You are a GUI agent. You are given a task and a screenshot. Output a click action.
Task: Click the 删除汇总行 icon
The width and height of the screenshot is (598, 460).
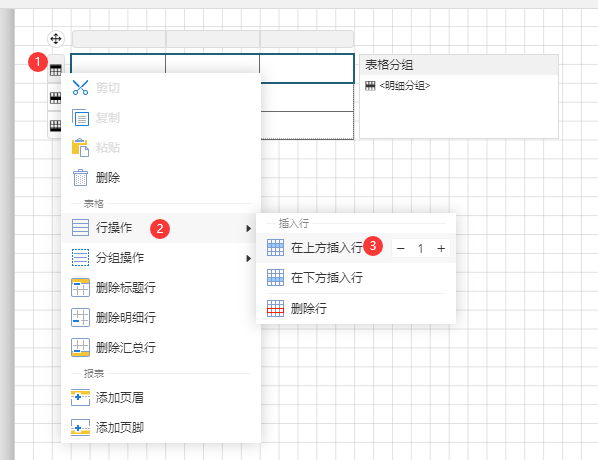[80, 347]
